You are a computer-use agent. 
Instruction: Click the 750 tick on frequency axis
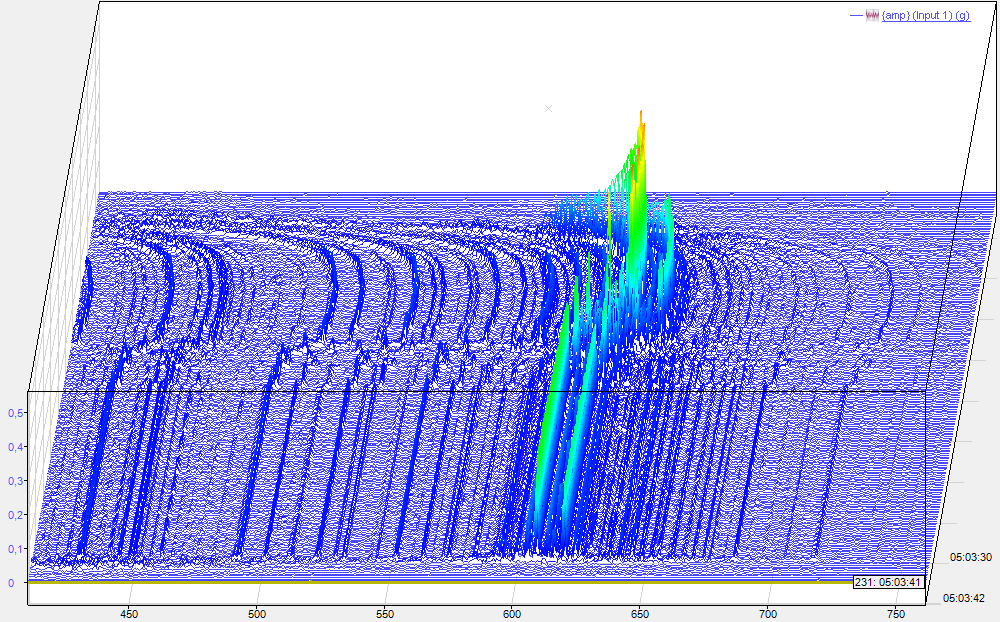[895, 614]
